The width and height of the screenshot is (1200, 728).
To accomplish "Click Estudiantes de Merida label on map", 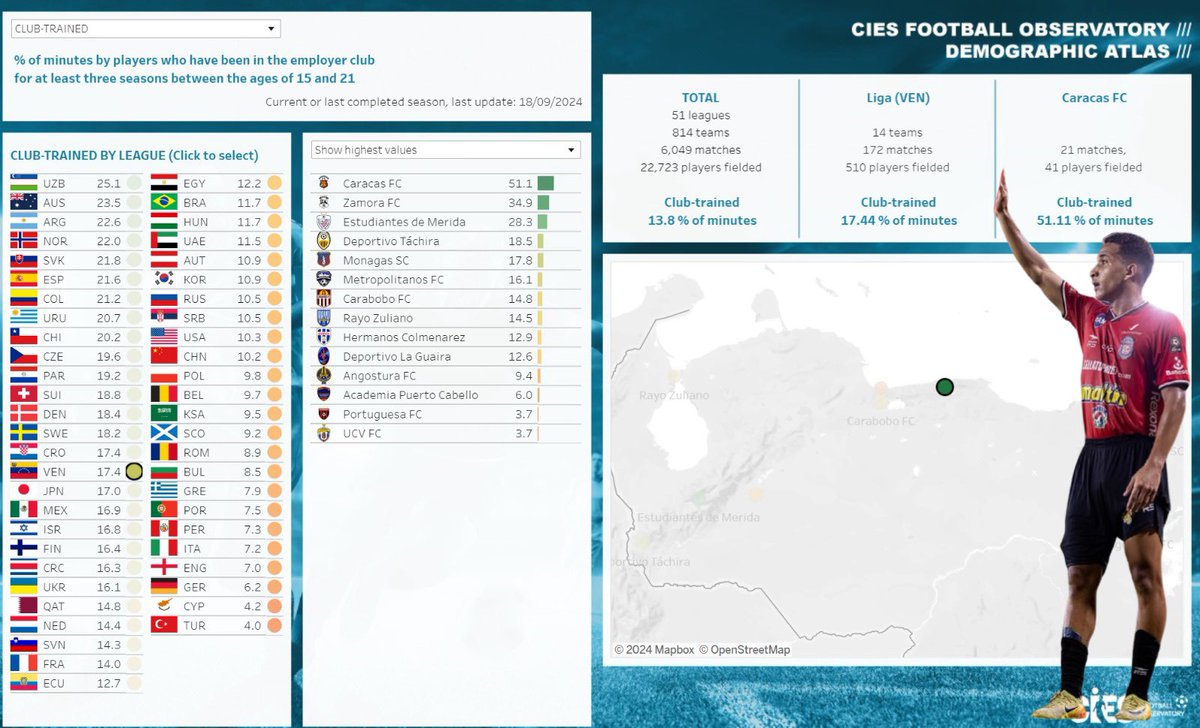I will pyautogui.click(x=697, y=517).
